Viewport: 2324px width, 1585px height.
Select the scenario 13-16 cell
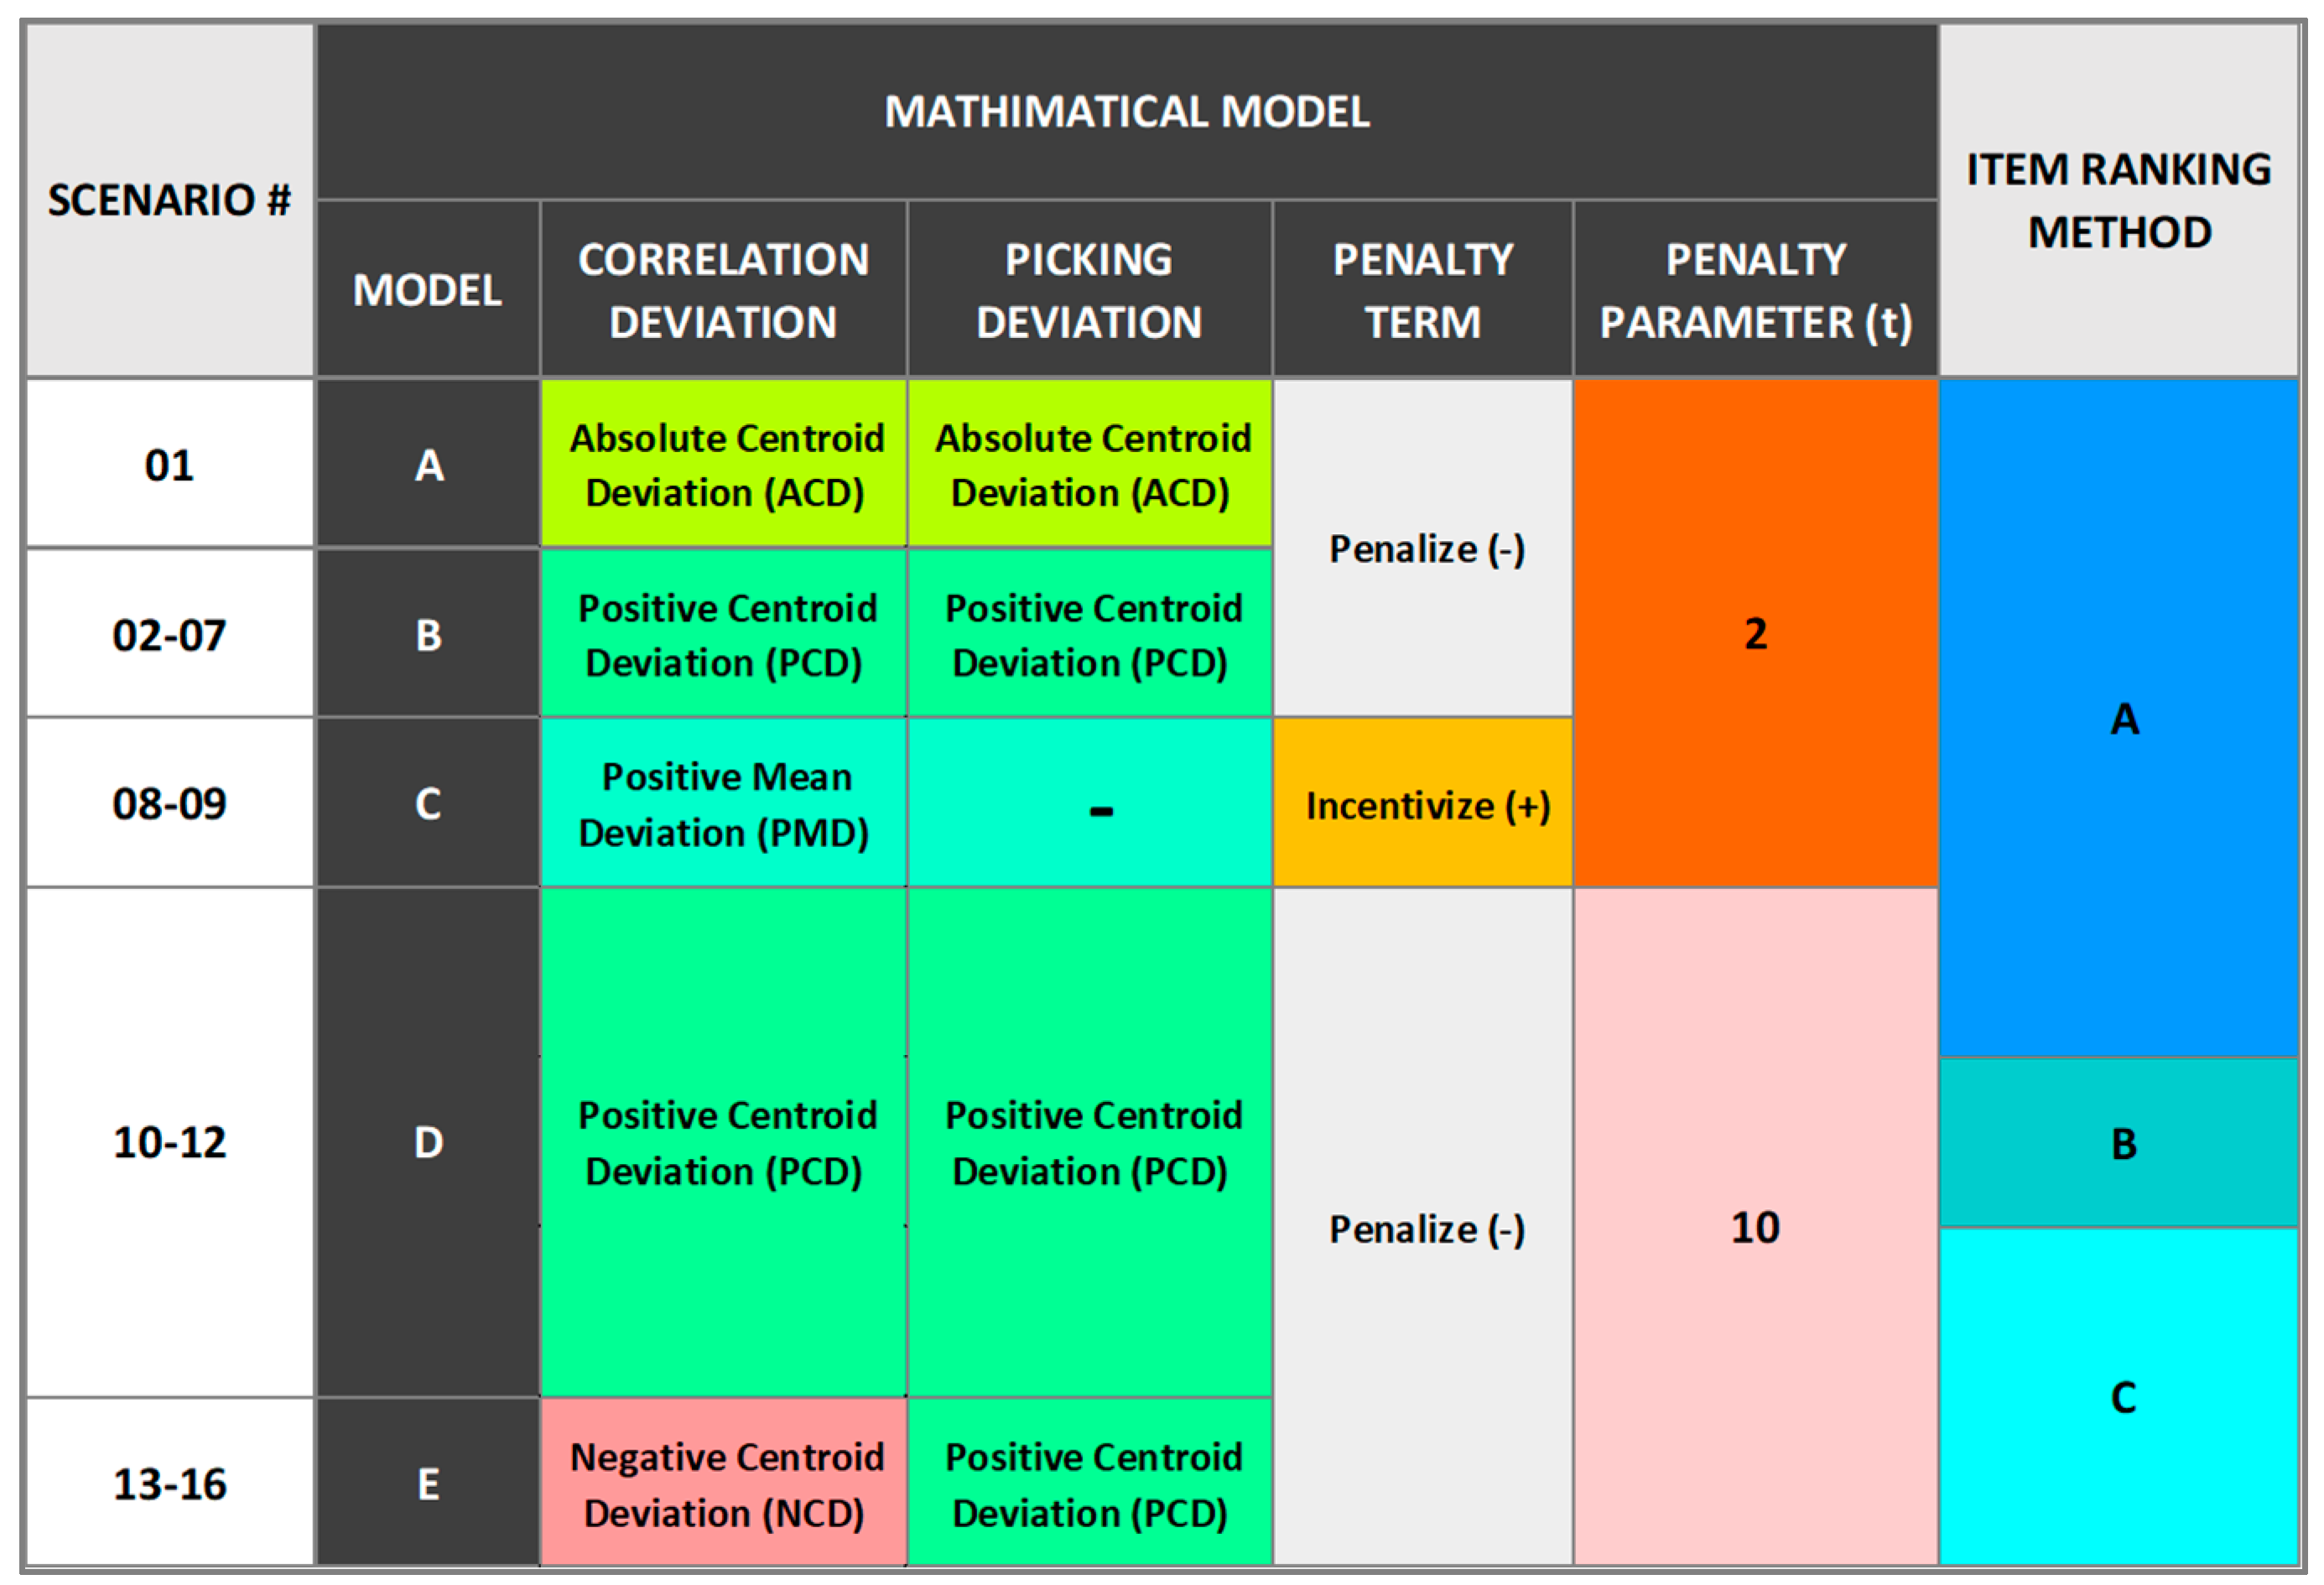(x=169, y=1484)
